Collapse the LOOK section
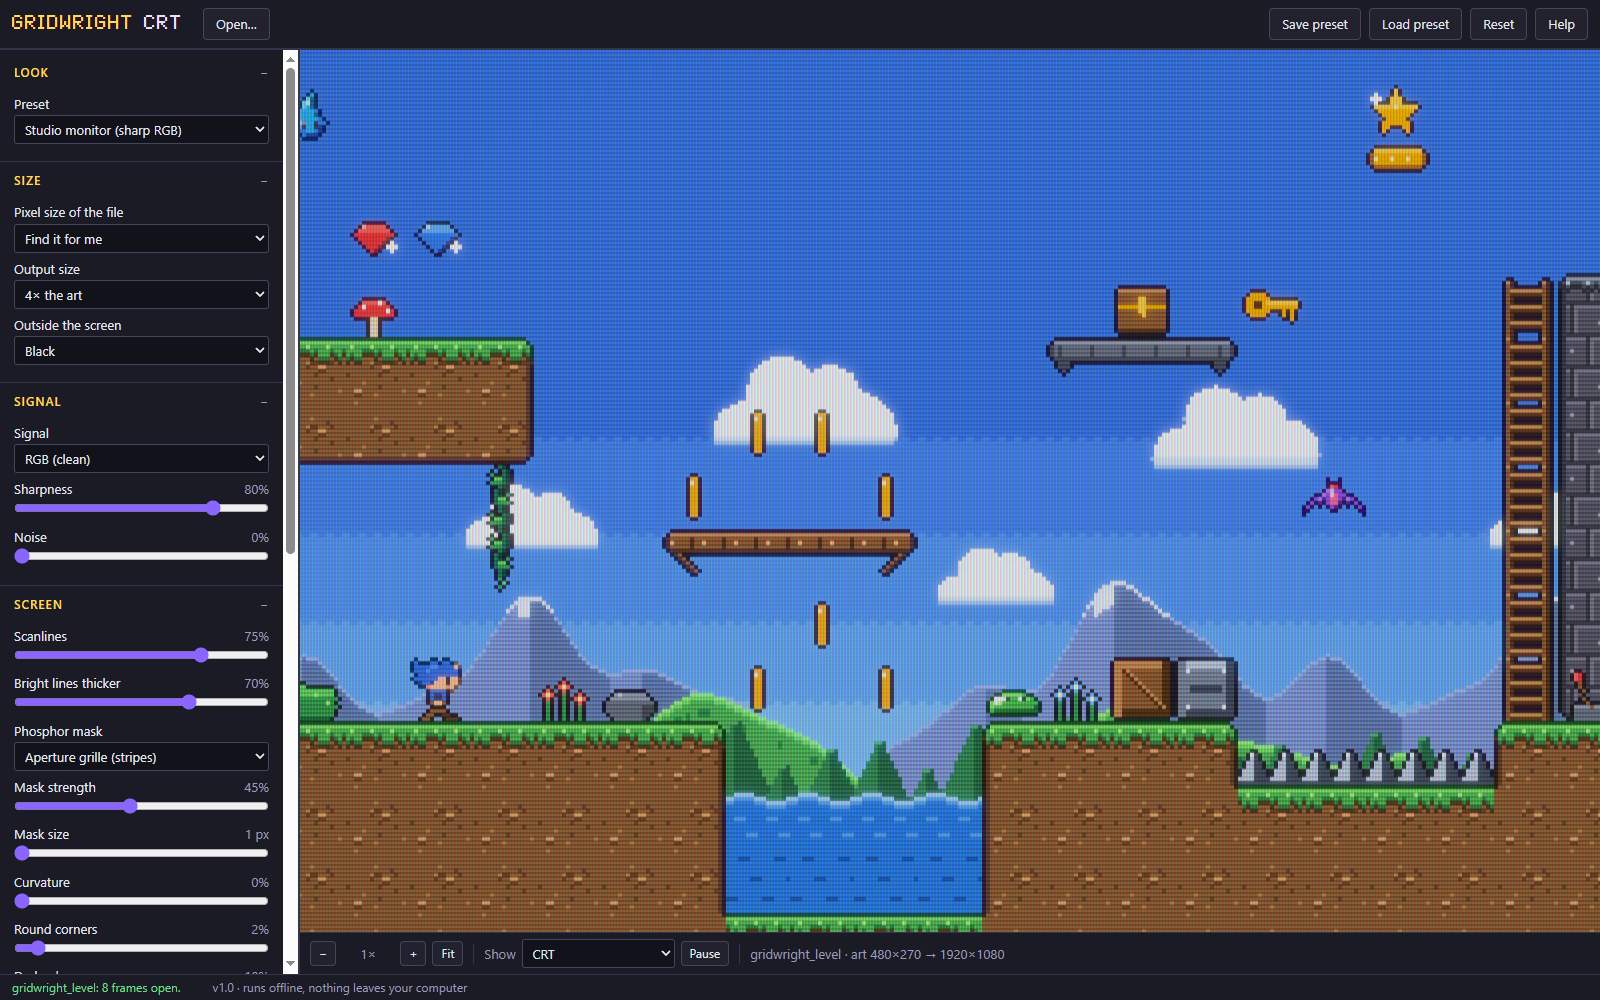Screen dimensions: 1600x1000 click(x=264, y=73)
